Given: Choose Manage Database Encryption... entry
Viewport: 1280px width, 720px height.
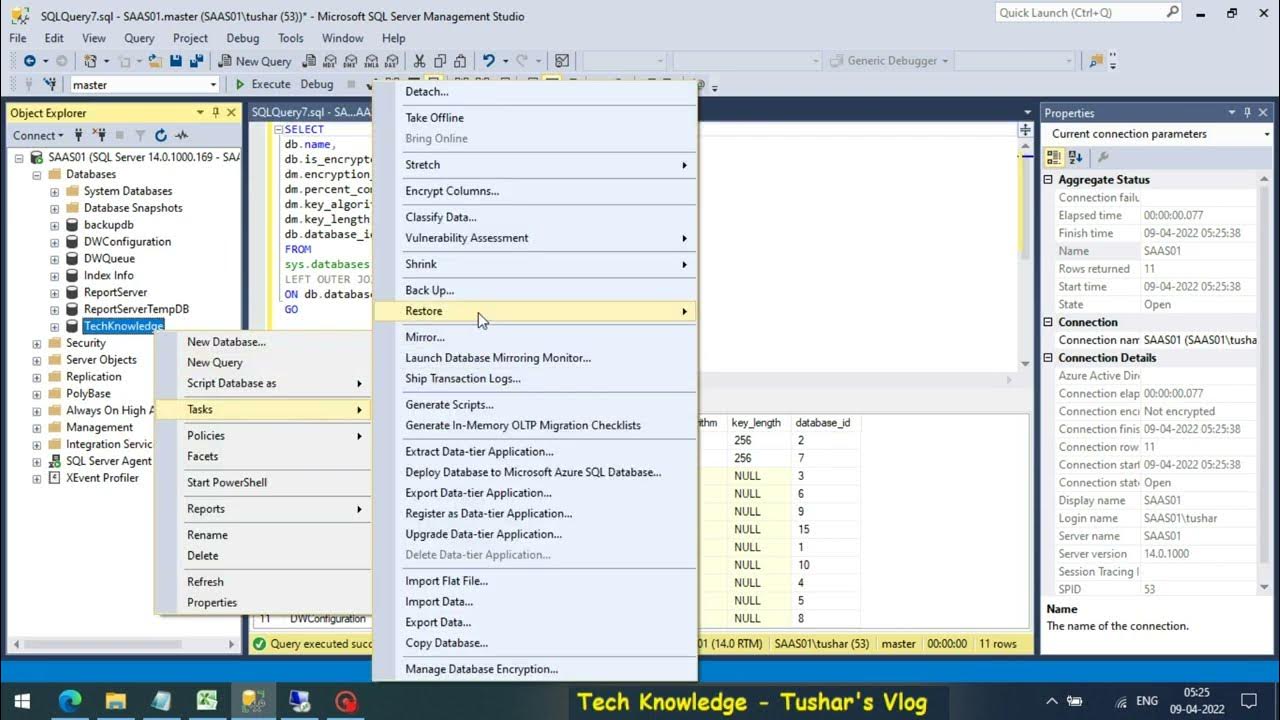Looking at the screenshot, I should pos(535,670).
